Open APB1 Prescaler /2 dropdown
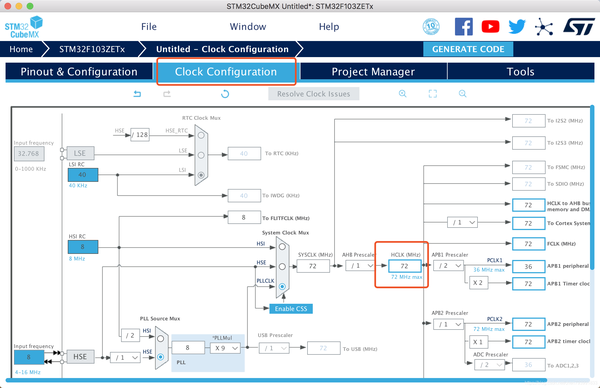The height and width of the screenshot is (388, 600). [448, 266]
